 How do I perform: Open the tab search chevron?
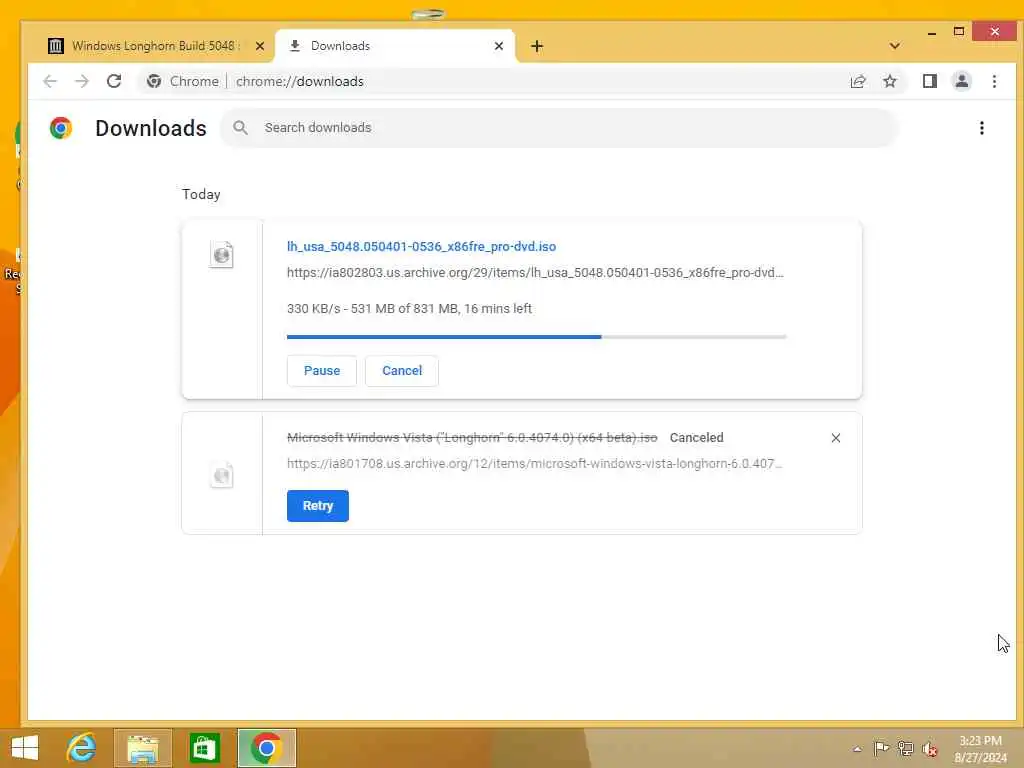[x=895, y=46]
